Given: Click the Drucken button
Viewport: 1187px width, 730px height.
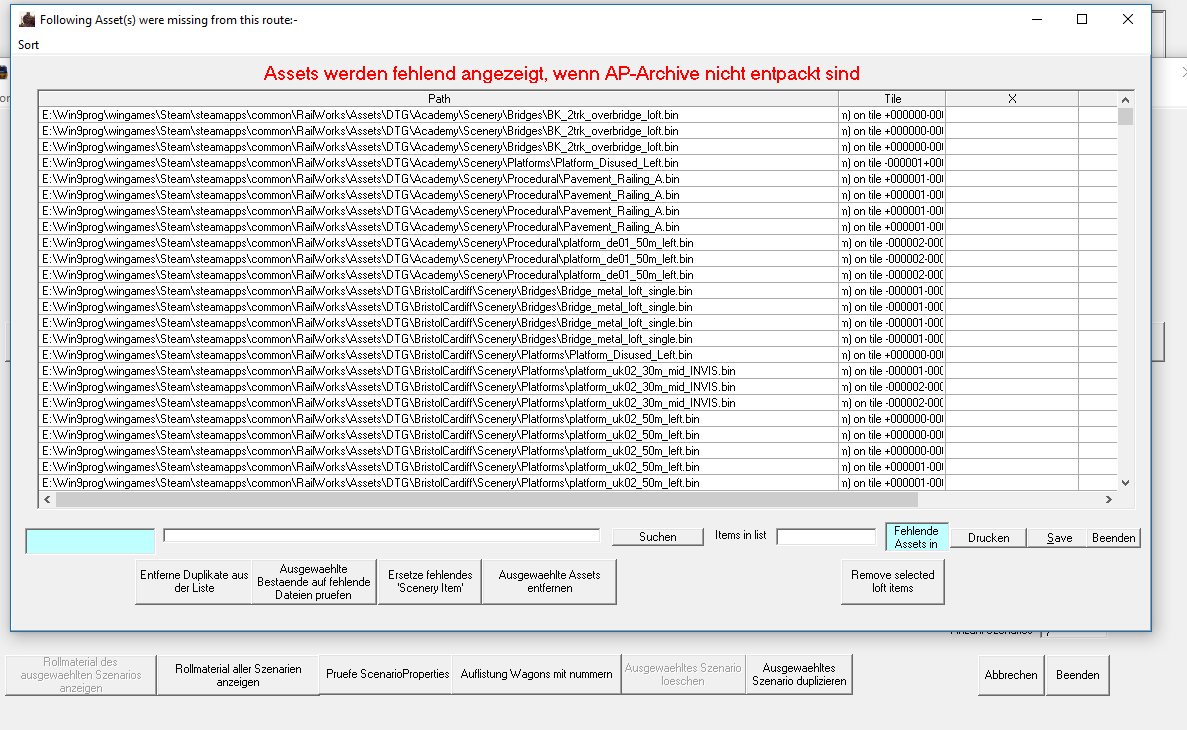Looking at the screenshot, I should (x=988, y=538).
